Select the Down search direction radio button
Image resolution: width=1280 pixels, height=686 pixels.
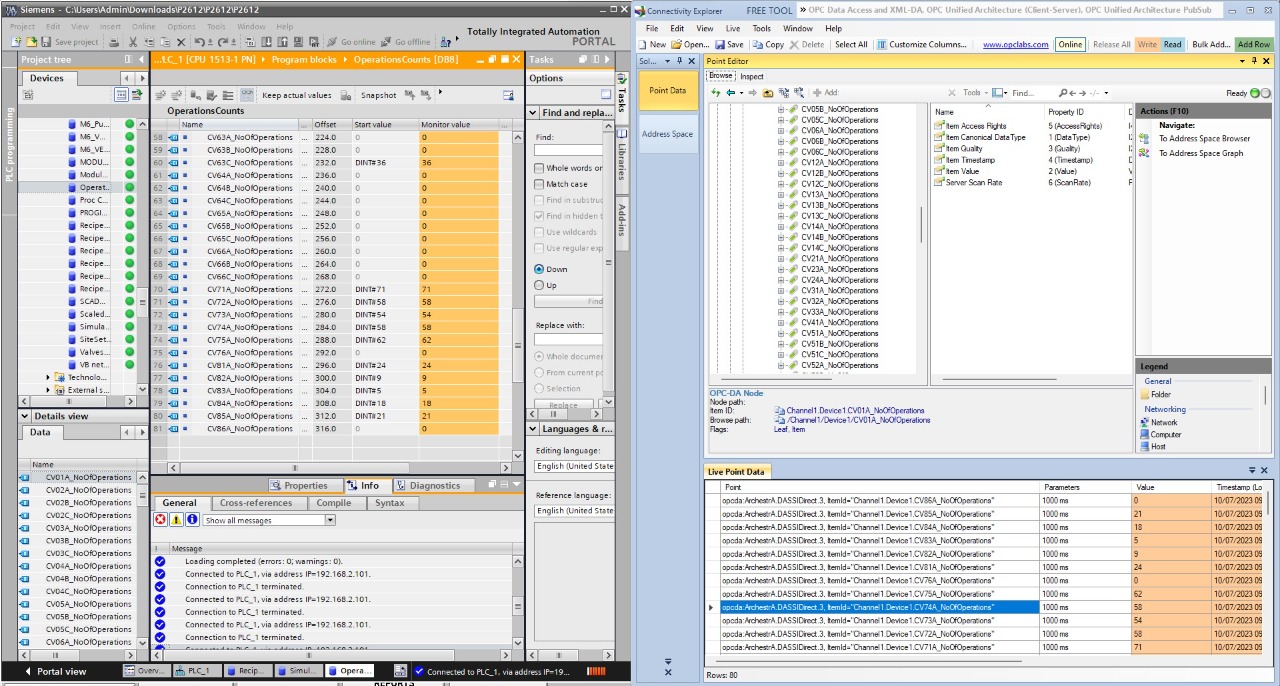pos(539,269)
